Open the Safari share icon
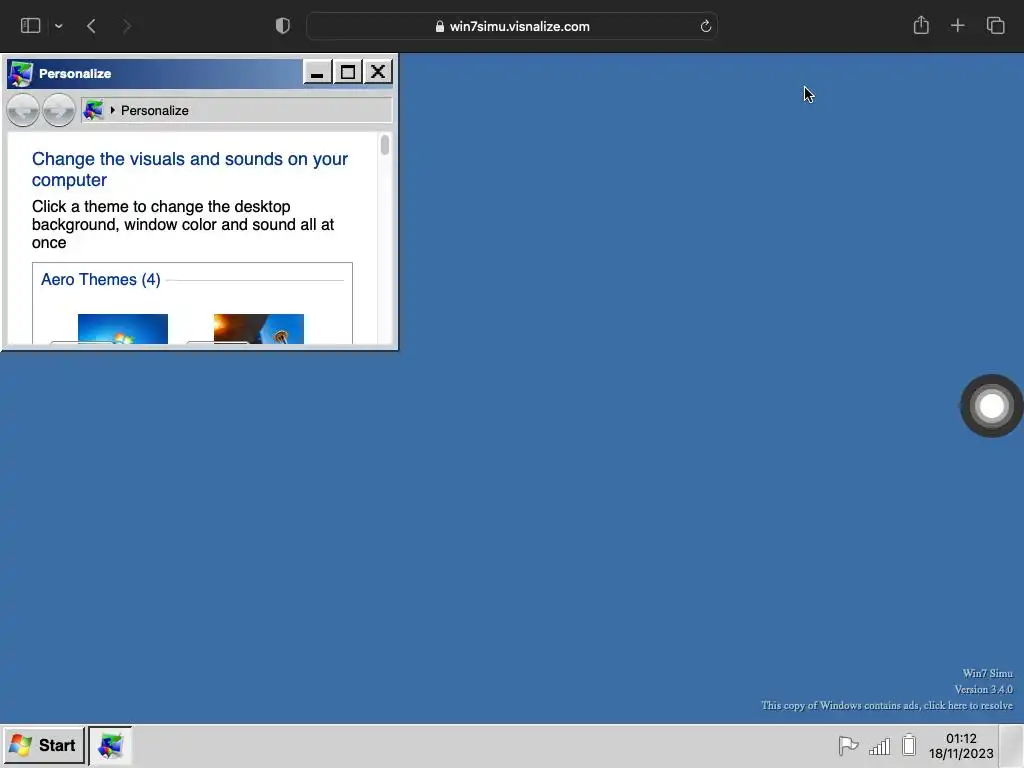This screenshot has width=1024, height=768. pyautogui.click(x=921, y=25)
